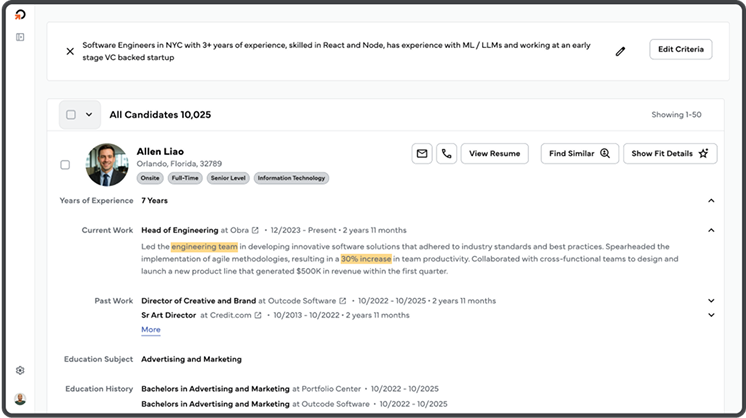
Task: Open bulk selection dropdown arrow
Action: click(89, 115)
